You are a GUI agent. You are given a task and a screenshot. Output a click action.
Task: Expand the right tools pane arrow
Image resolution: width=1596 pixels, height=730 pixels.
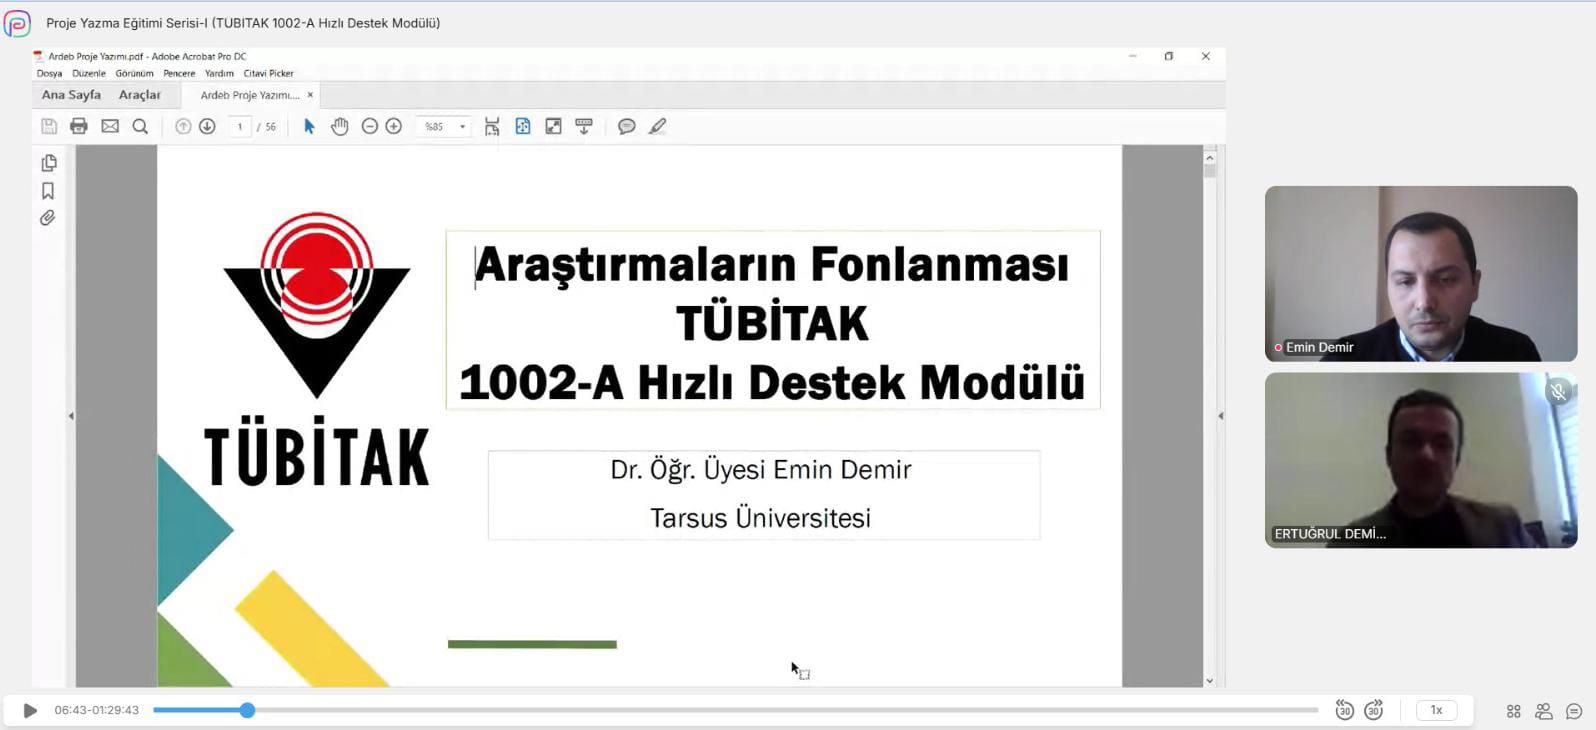tap(1220, 416)
